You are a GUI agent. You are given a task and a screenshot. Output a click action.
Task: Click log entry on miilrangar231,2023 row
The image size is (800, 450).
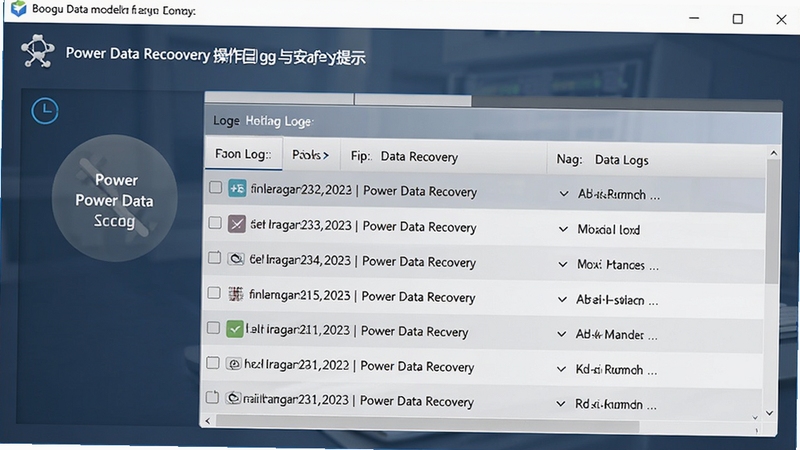616,404
